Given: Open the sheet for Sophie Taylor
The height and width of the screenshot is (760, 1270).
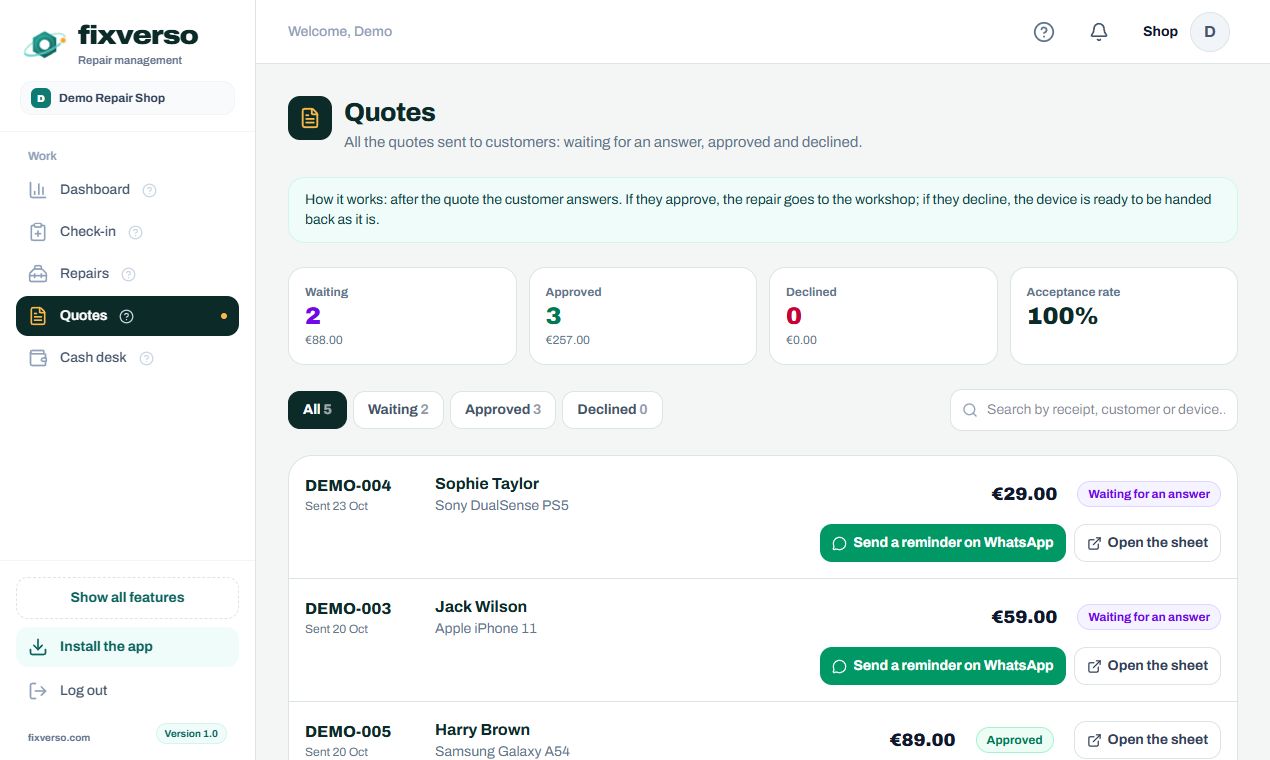Looking at the screenshot, I should (x=1147, y=543).
